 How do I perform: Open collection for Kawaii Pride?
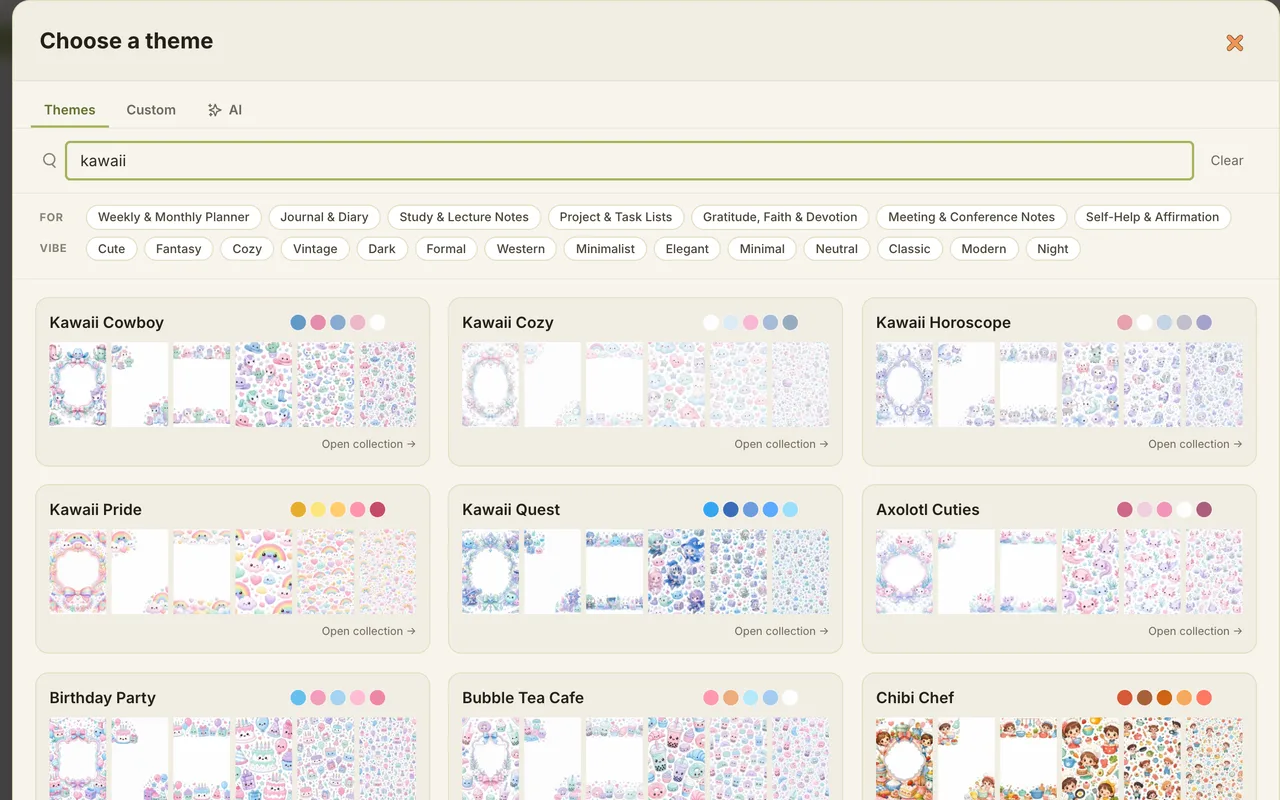[369, 631]
